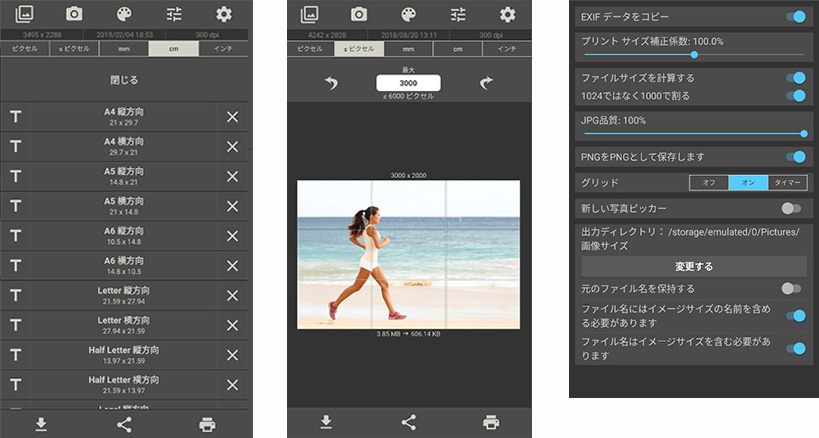819x438 pixels.
Task: Delete the A6 横方向 preset
Action: pyautogui.click(x=232, y=266)
